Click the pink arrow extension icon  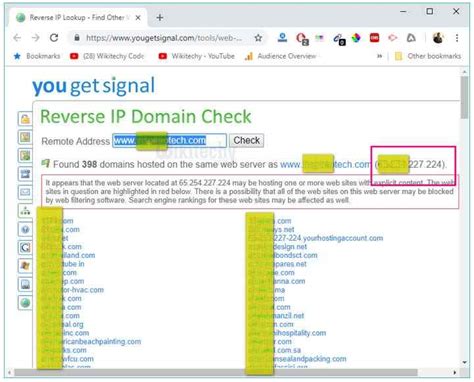coord(392,38)
